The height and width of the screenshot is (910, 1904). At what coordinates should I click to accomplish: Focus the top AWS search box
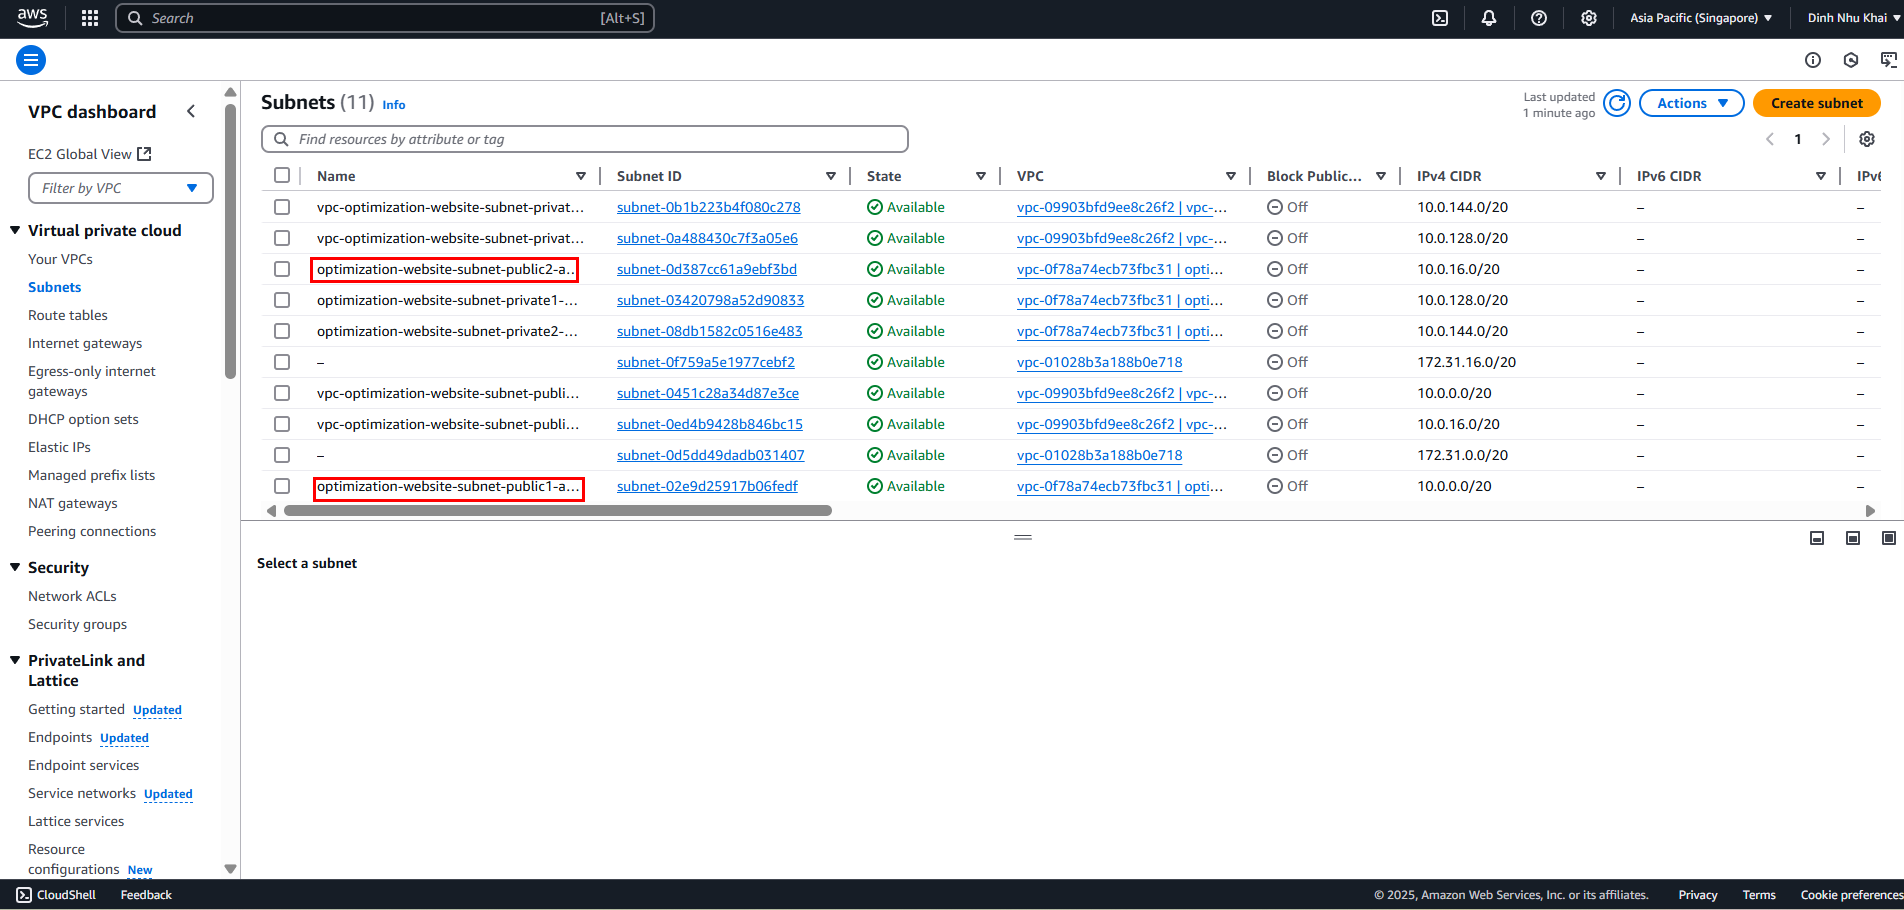(x=385, y=18)
